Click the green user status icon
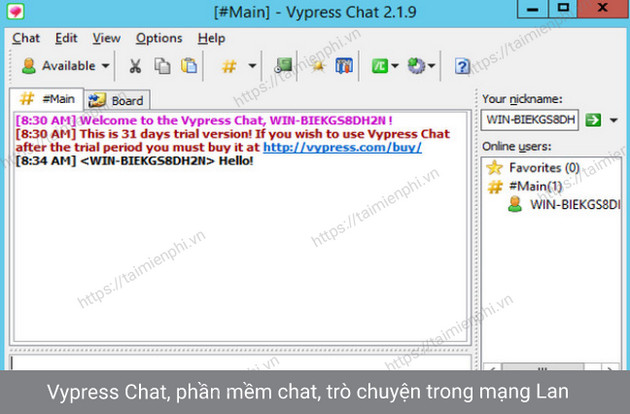The image size is (630, 414). coord(29,66)
